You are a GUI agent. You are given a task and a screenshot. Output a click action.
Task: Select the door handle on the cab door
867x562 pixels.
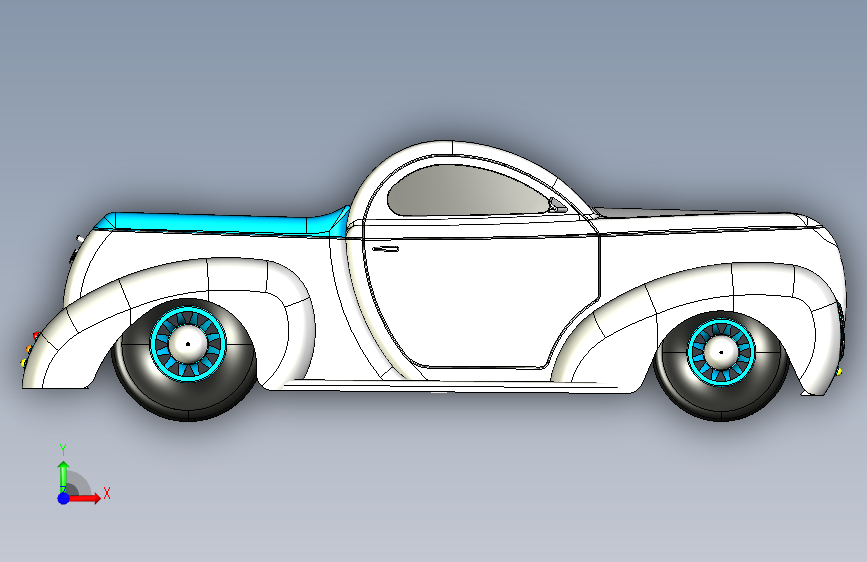point(385,249)
